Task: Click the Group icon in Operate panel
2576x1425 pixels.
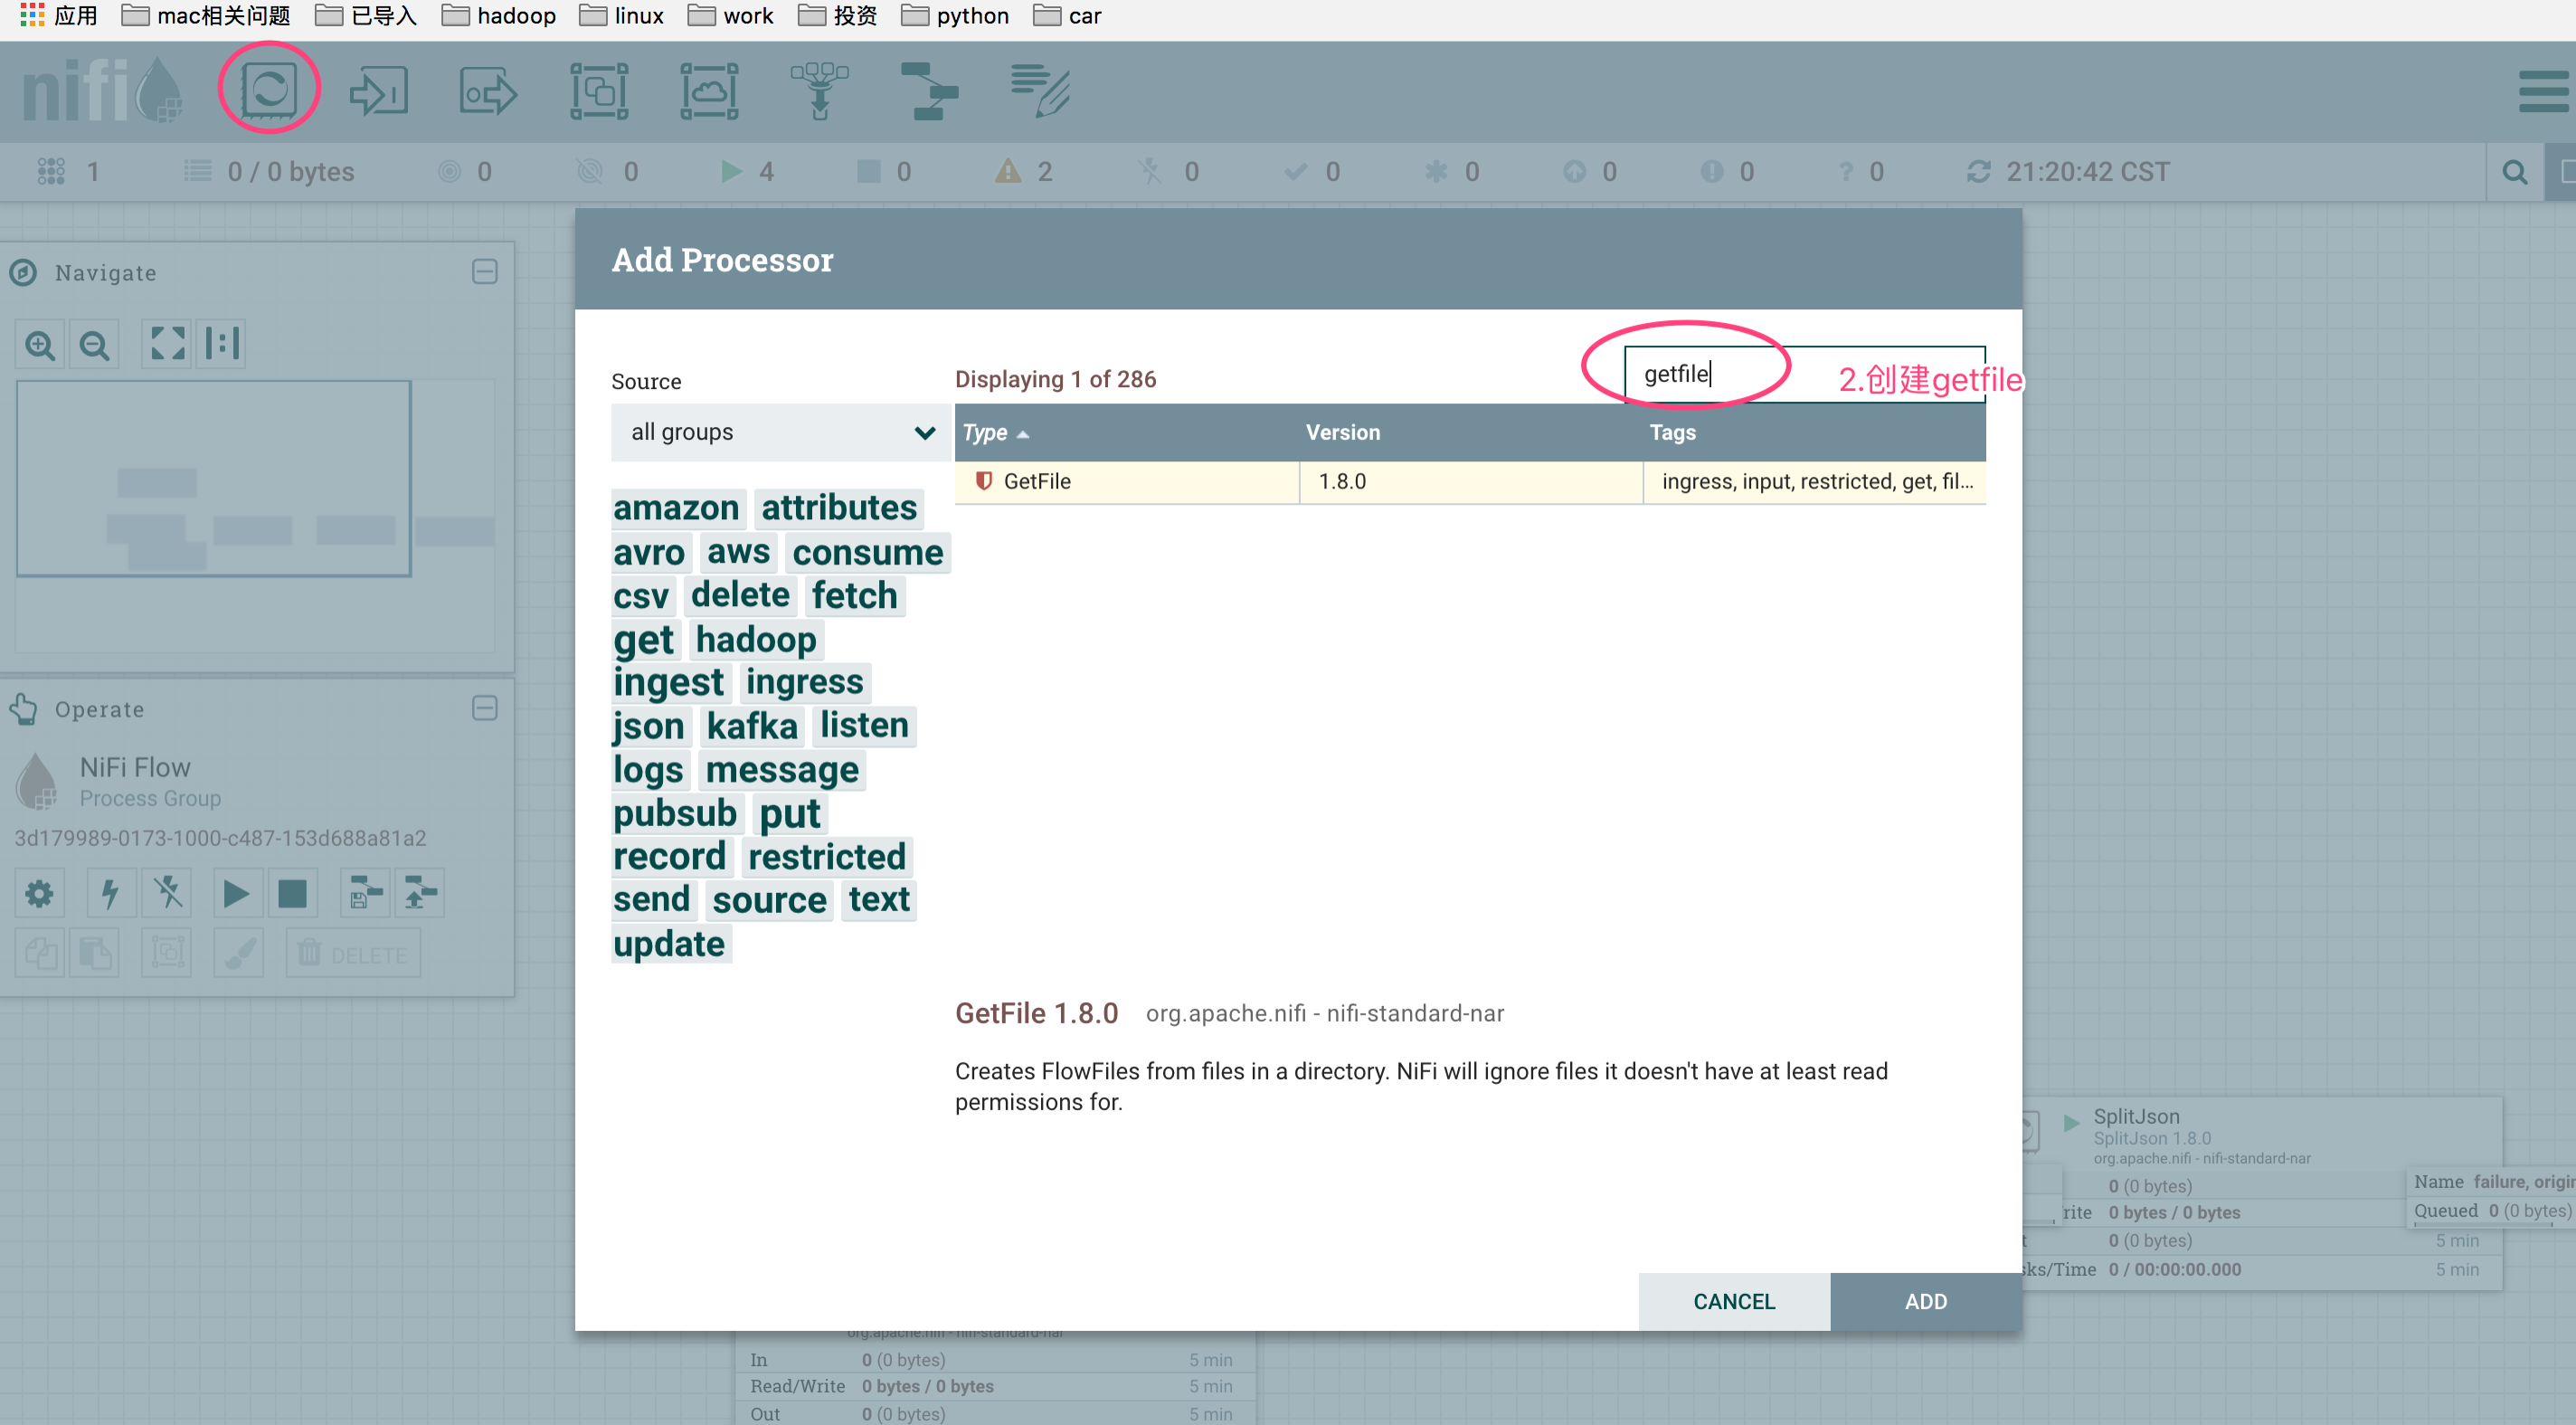Action: (x=167, y=953)
